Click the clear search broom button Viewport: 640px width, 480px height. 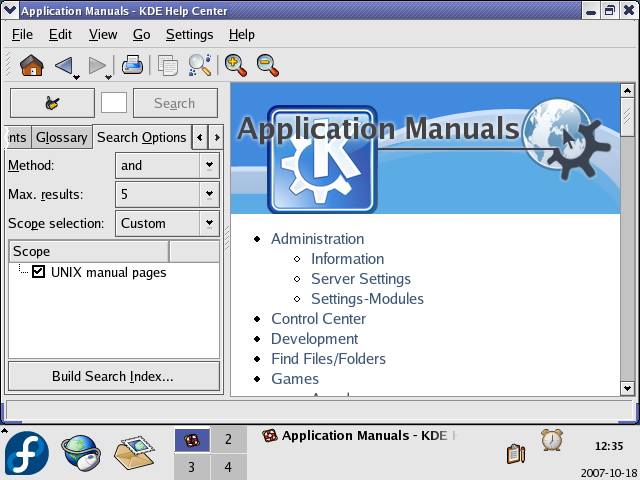click(52, 103)
